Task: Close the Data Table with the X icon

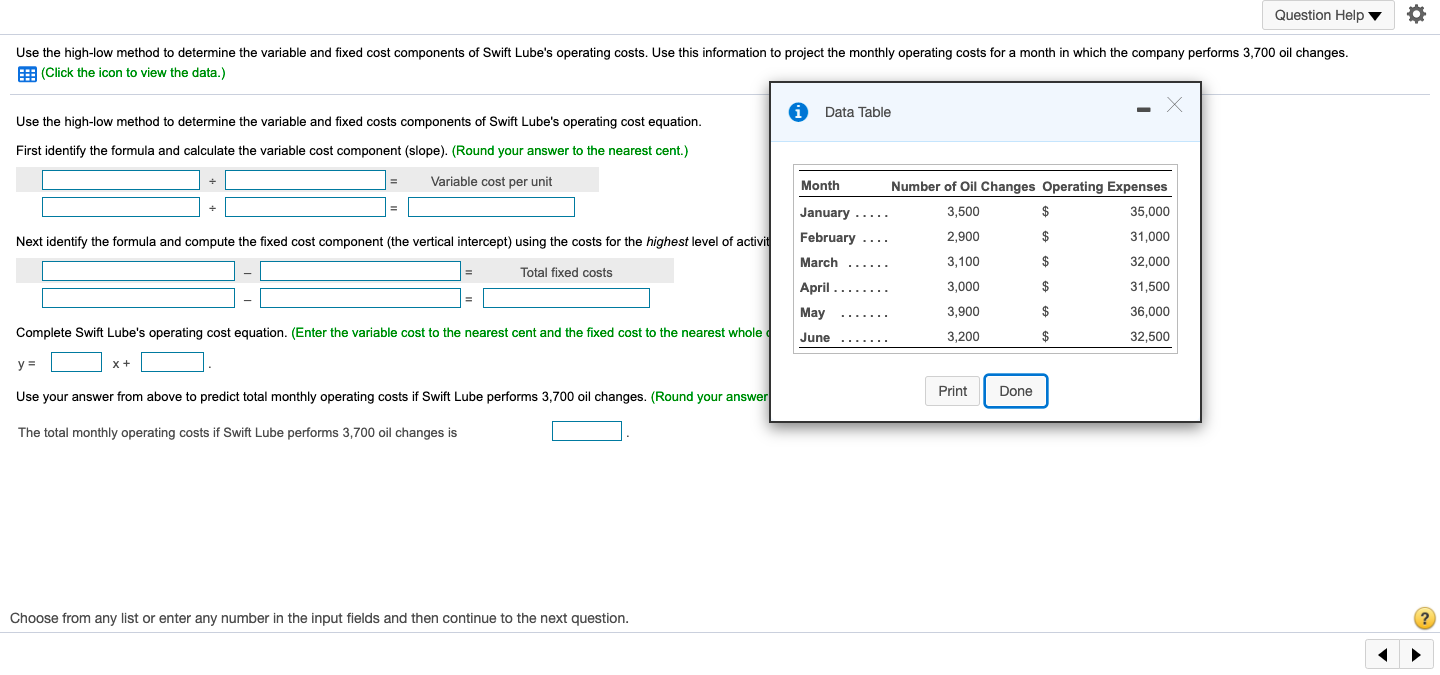Action: coord(1174,104)
